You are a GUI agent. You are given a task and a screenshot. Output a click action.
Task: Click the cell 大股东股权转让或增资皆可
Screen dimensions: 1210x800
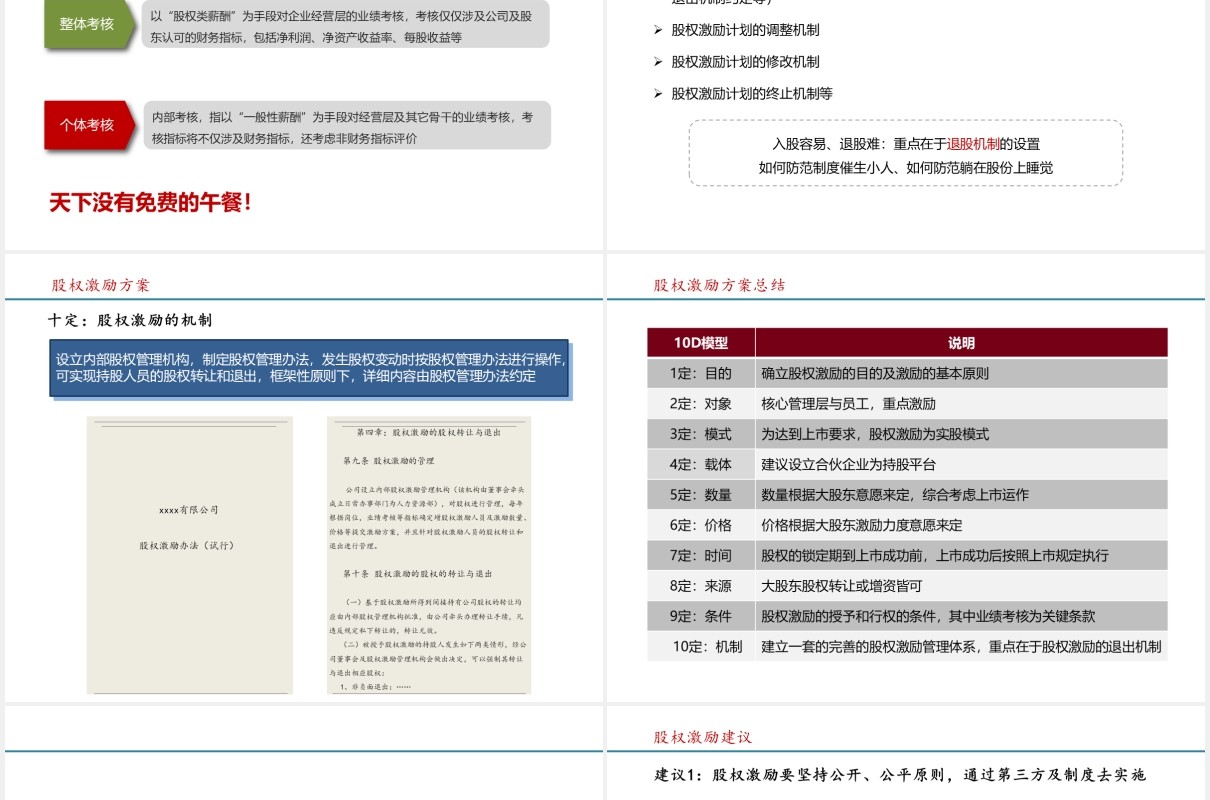click(x=961, y=586)
